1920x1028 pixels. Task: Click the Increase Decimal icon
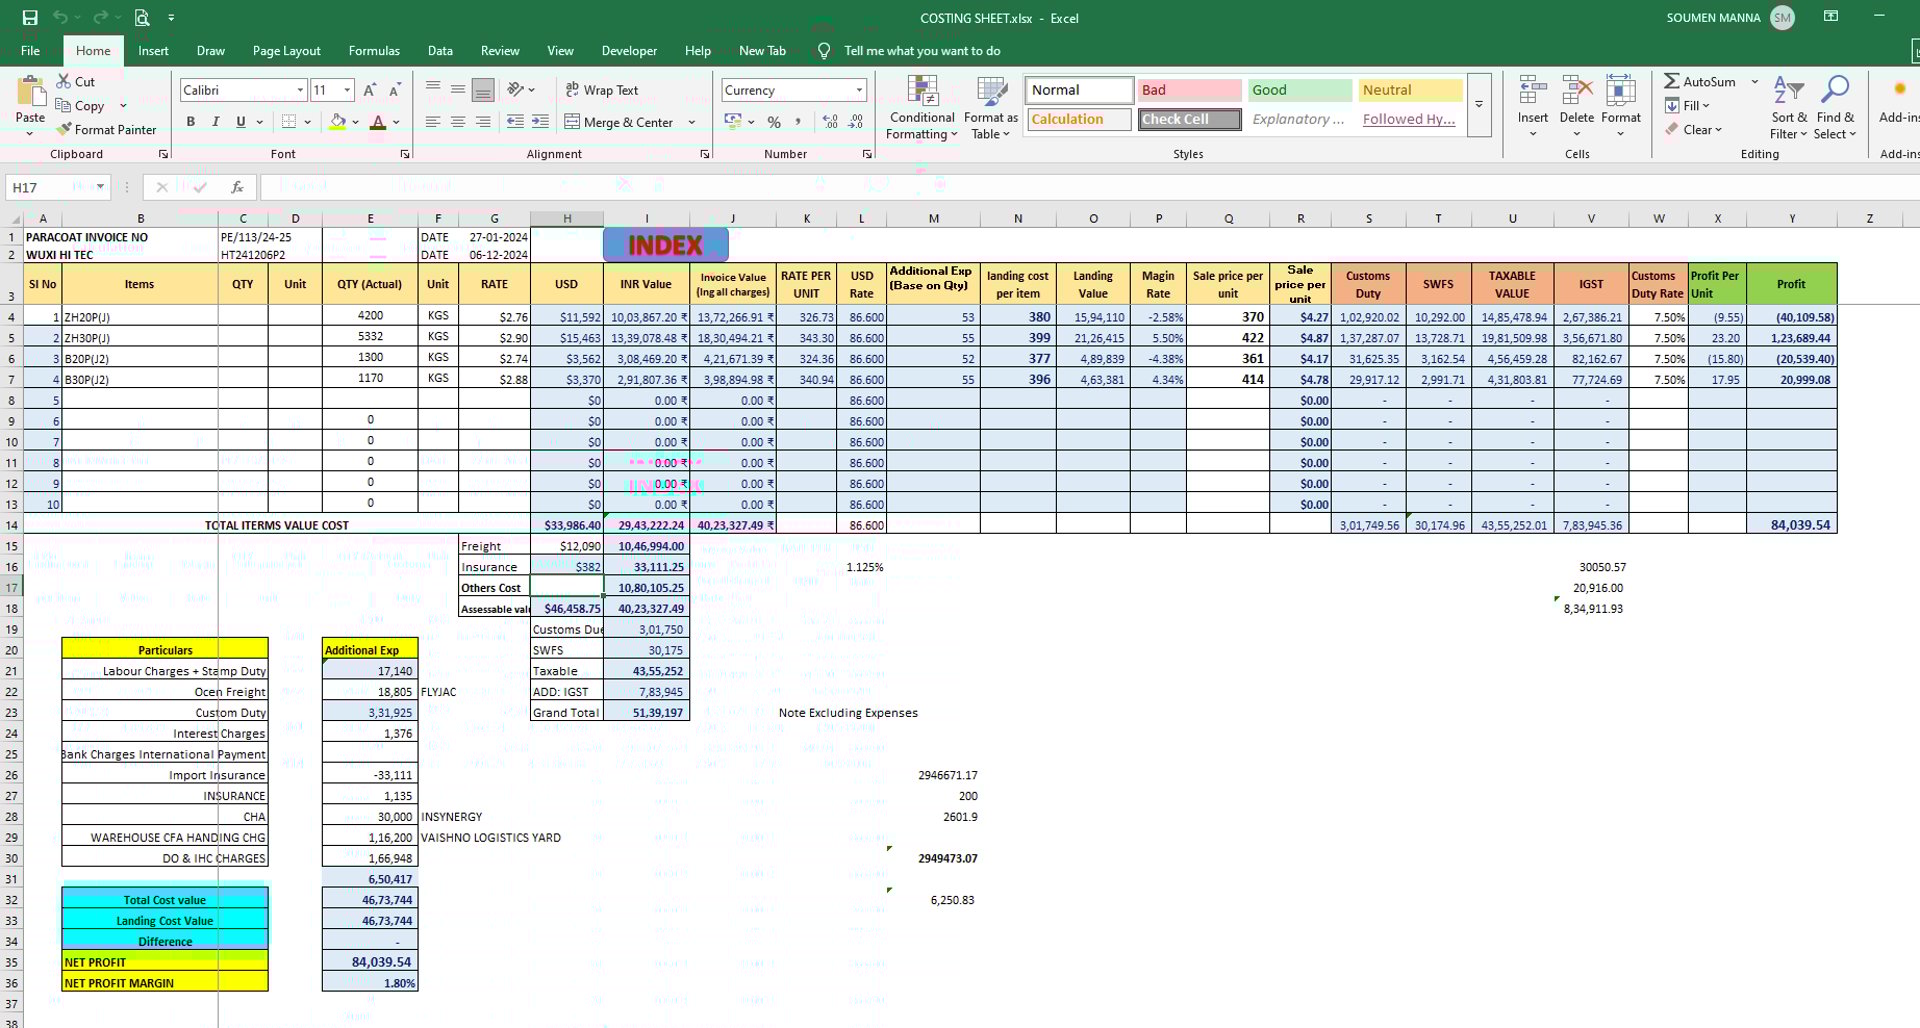[830, 122]
